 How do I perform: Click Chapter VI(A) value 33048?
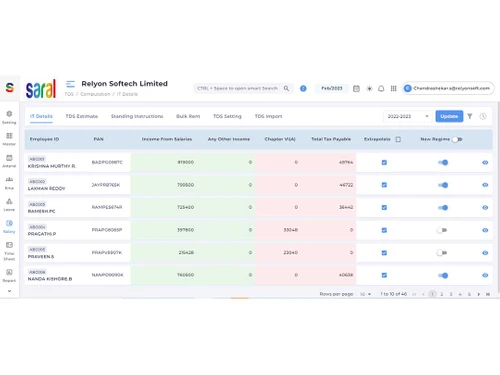[290, 230]
